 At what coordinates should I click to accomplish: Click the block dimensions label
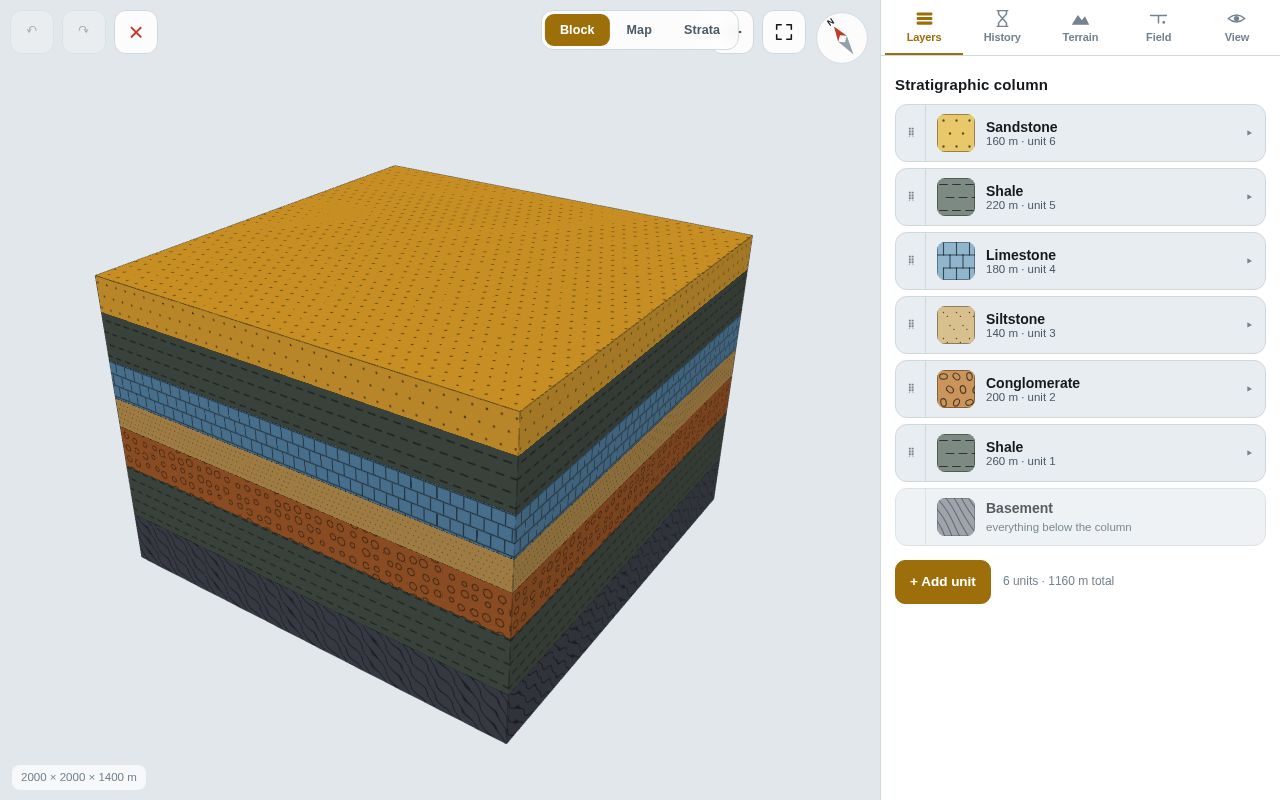[79, 777]
